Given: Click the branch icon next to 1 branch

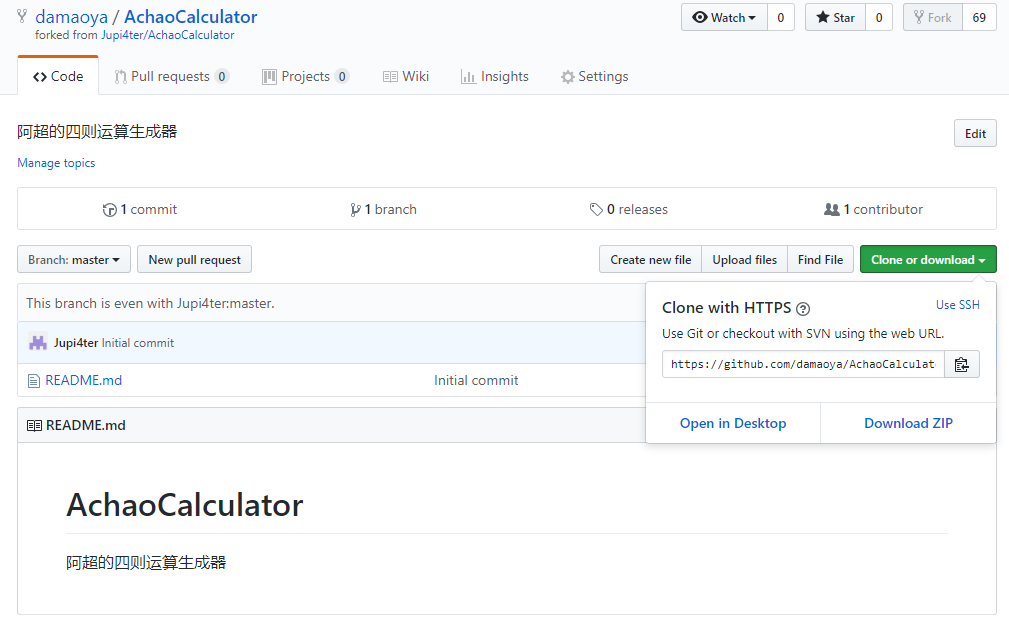Looking at the screenshot, I should pos(355,210).
